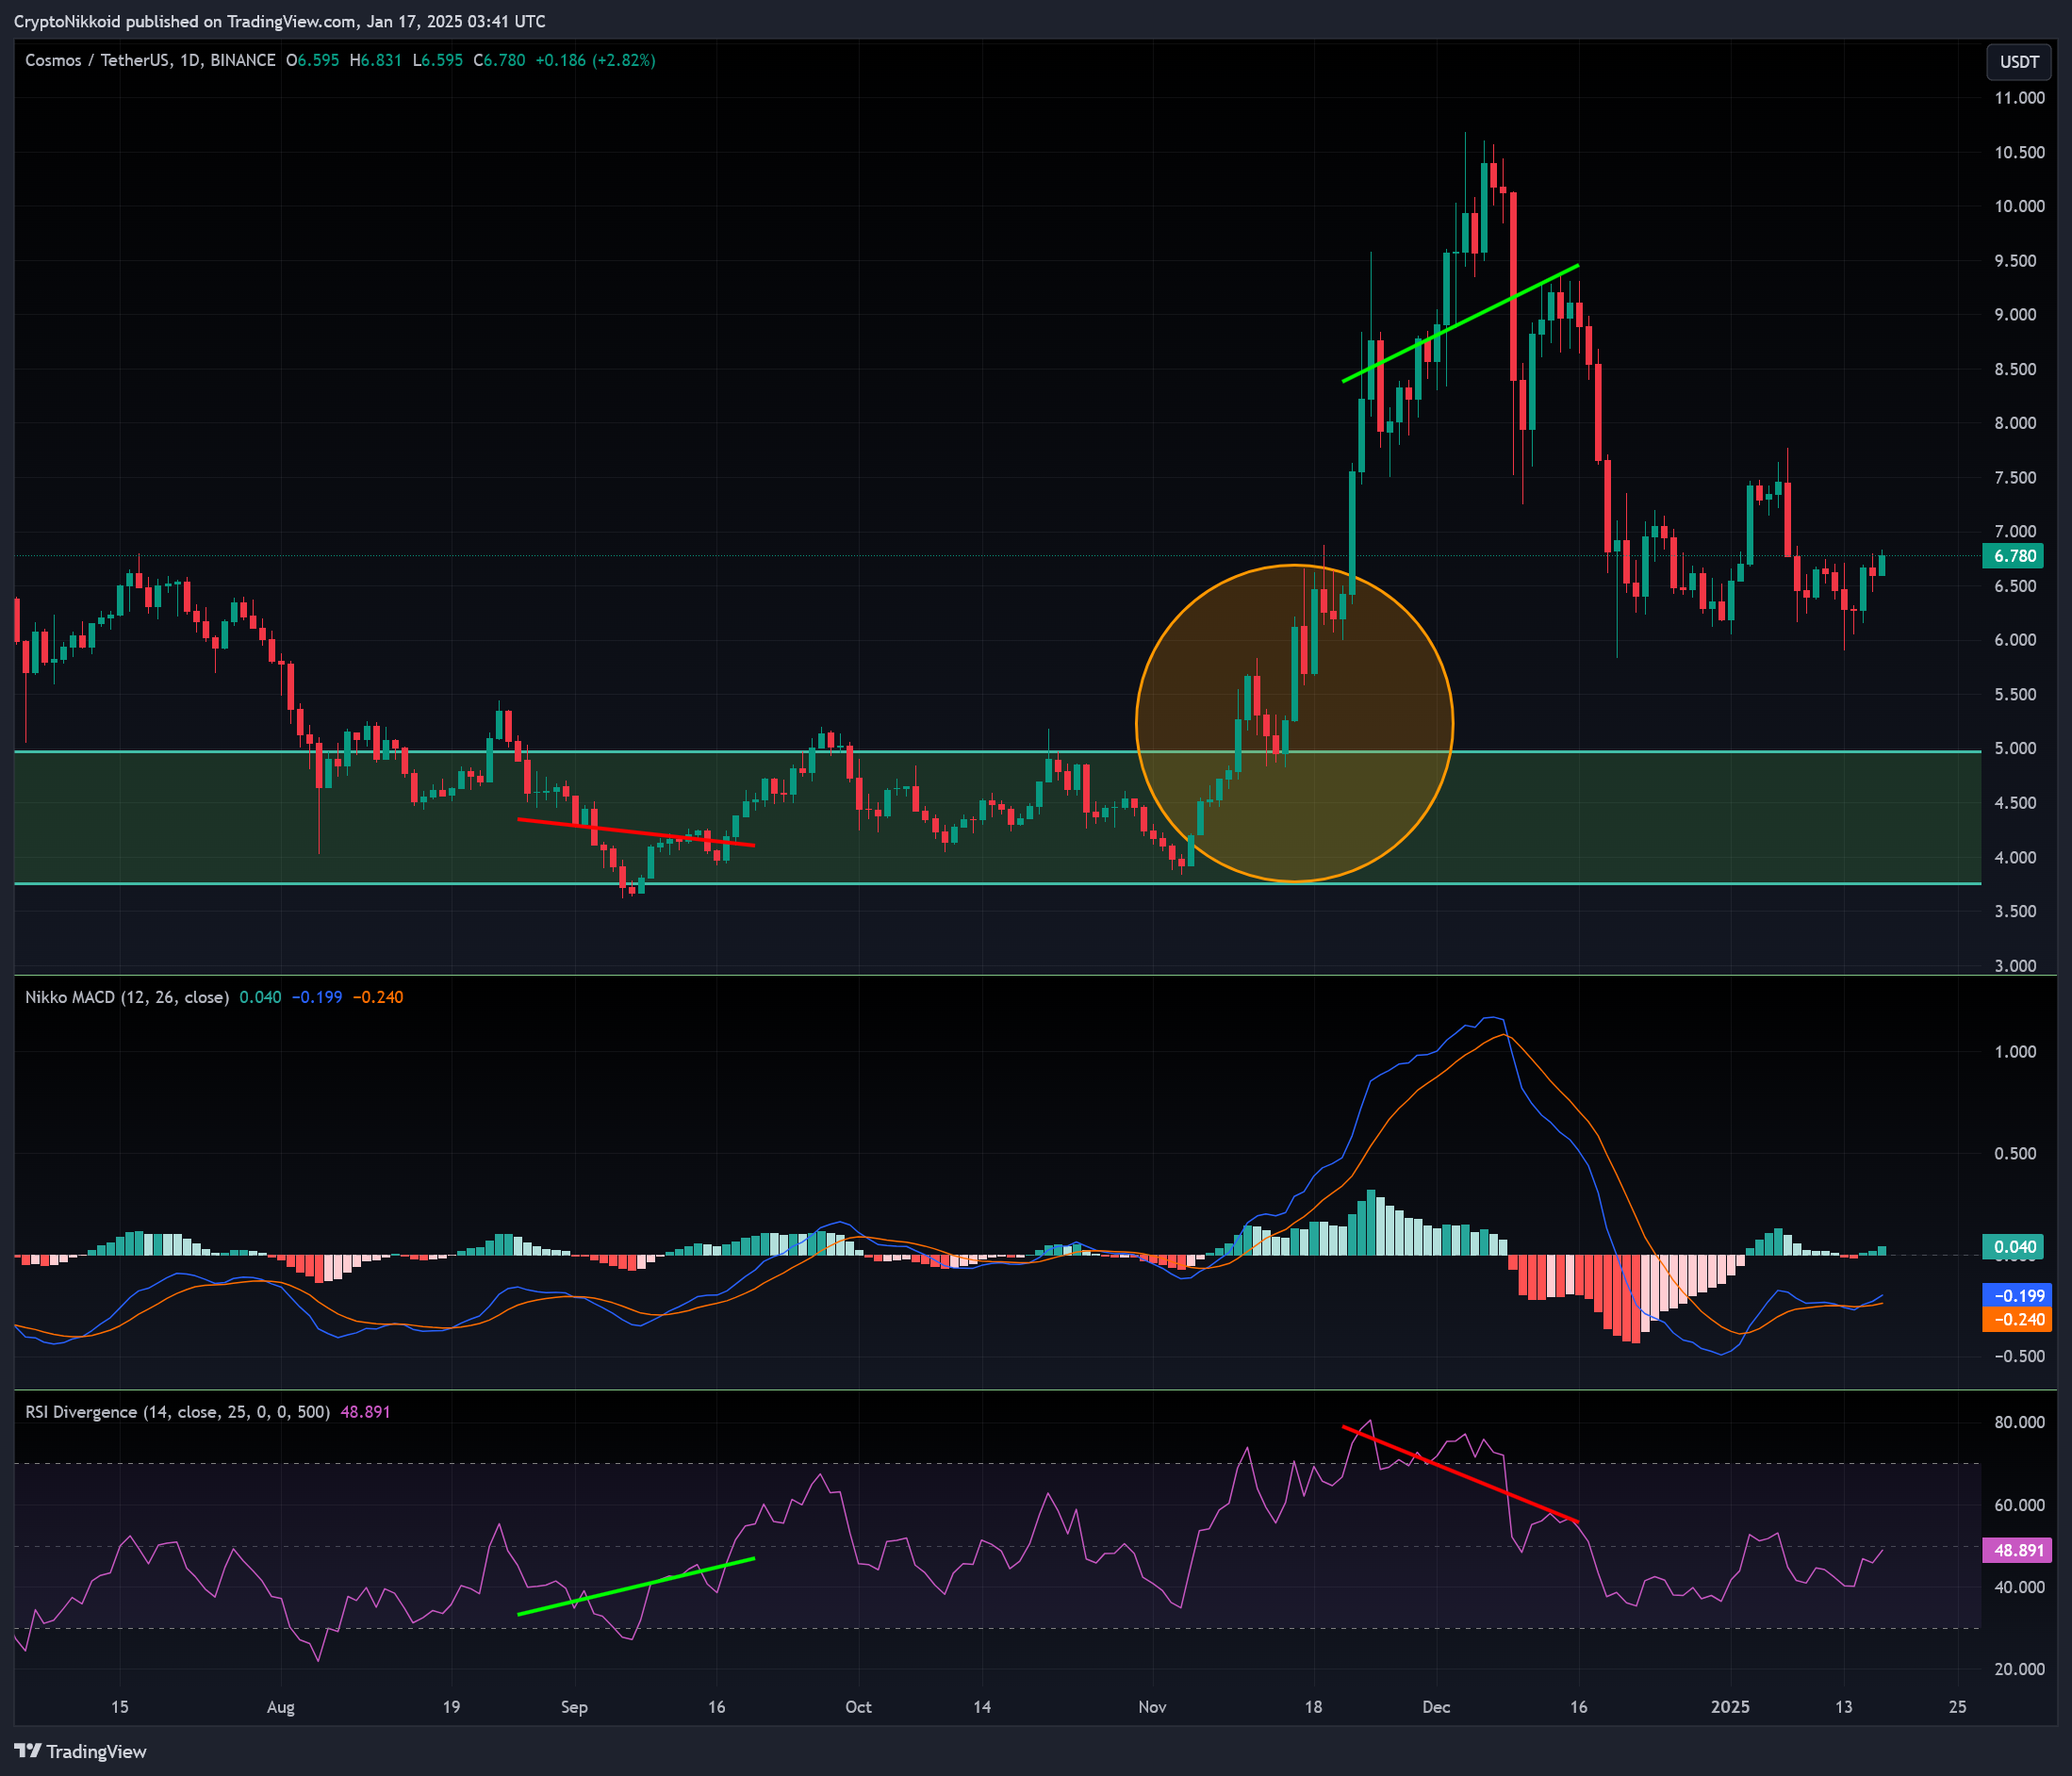Viewport: 2072px width, 1776px height.
Task: Select the green divergence line in RSI pane
Action: 636,1586
